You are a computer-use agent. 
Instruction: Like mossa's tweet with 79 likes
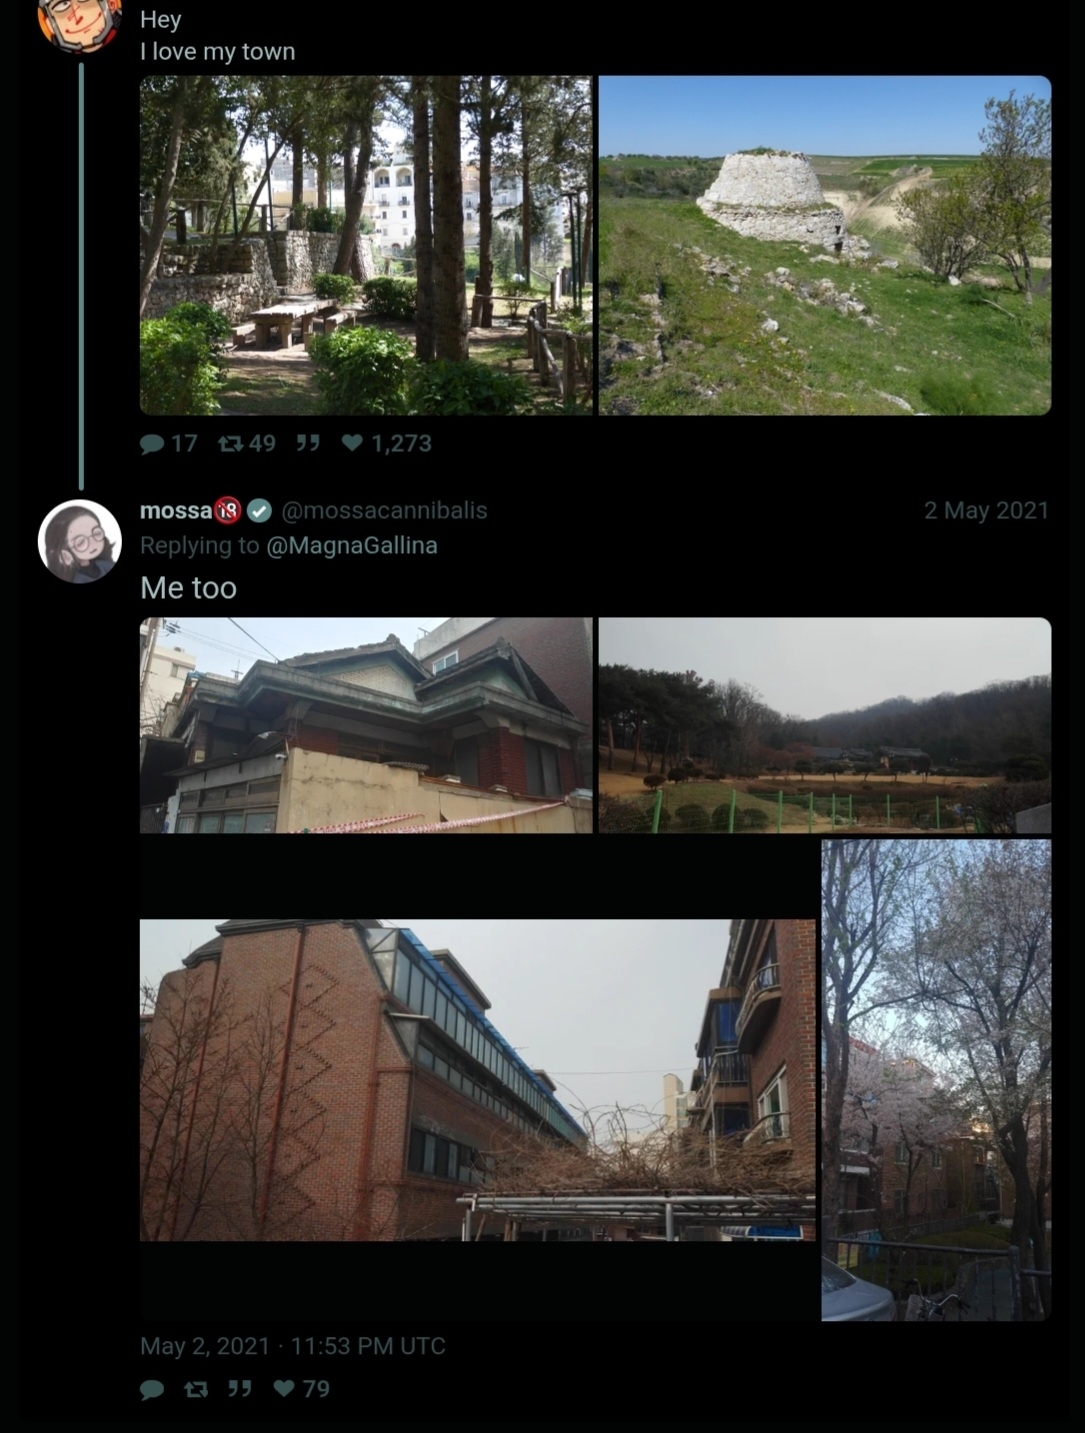click(284, 1389)
